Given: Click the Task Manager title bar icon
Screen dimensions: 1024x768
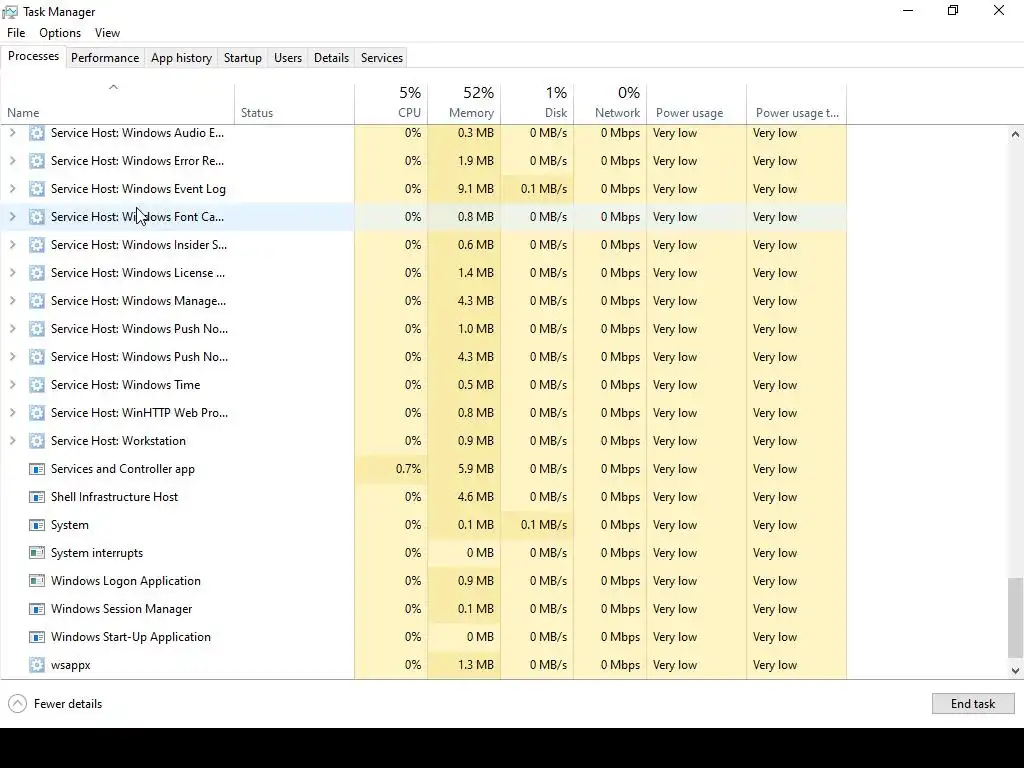Looking at the screenshot, I should pyautogui.click(x=10, y=12).
